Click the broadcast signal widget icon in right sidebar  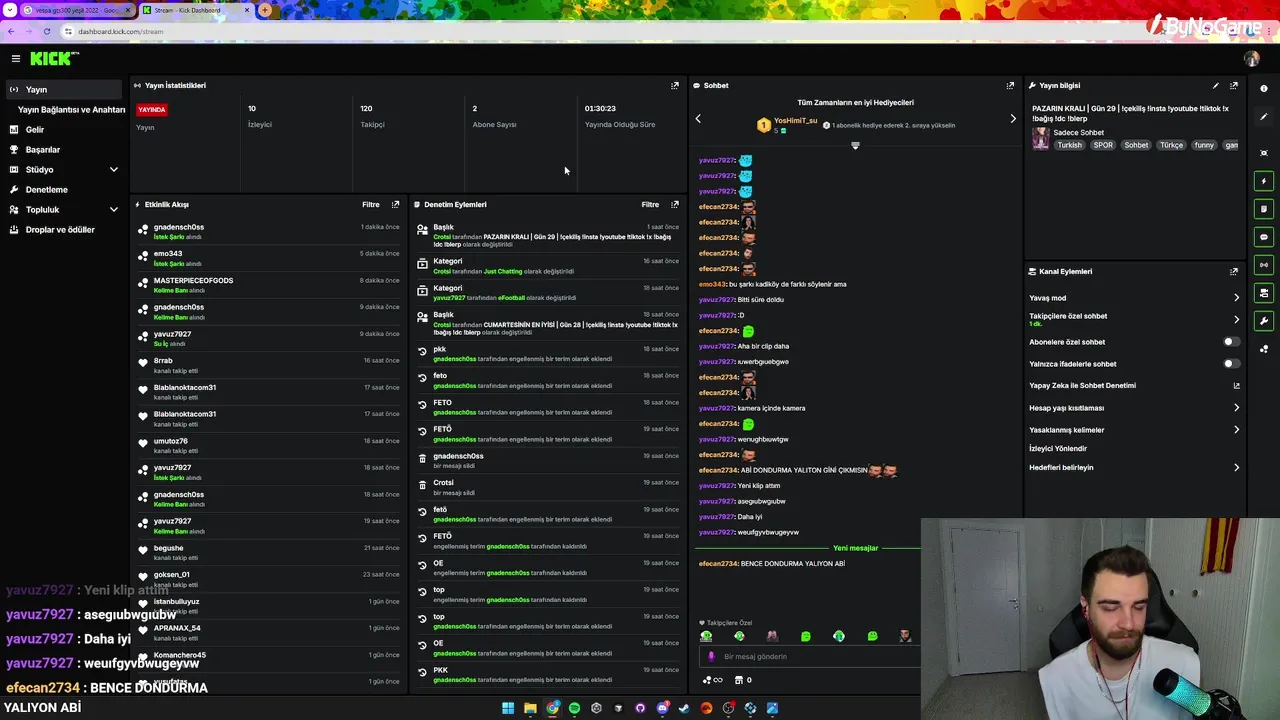click(1264, 265)
